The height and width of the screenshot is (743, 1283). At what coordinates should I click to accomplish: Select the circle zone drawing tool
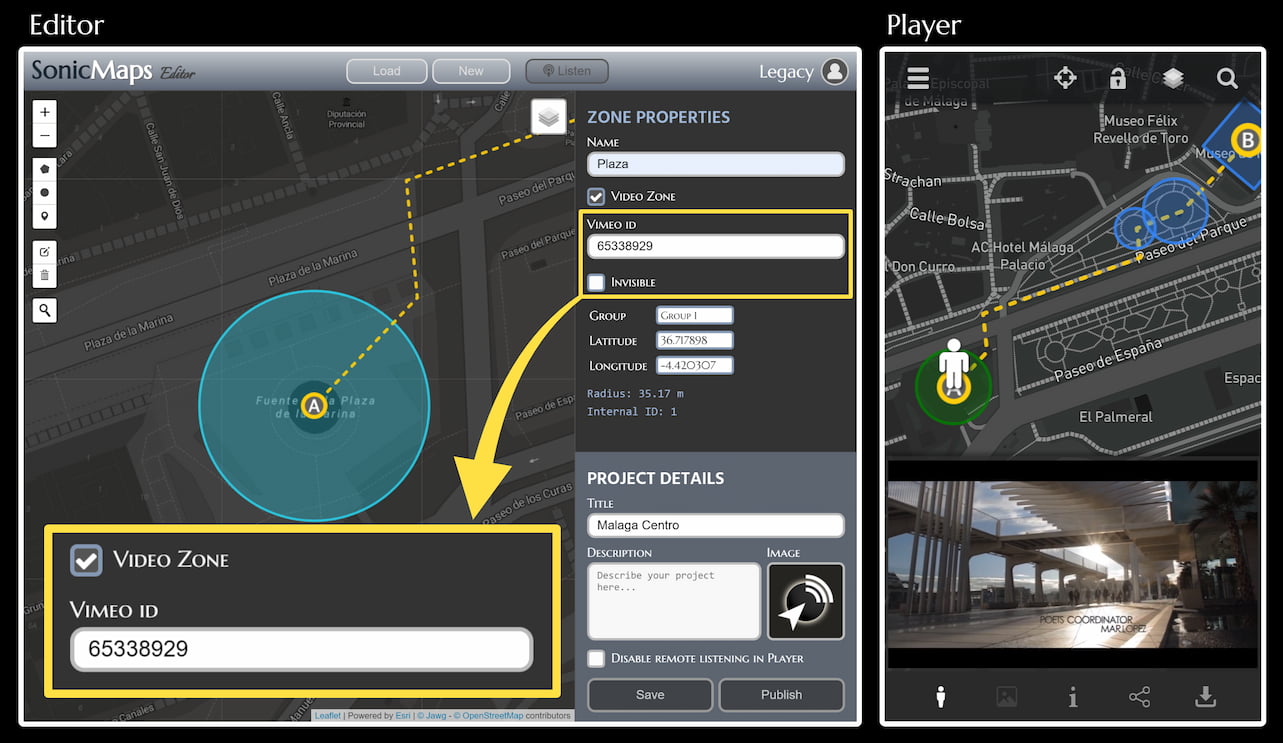44,192
